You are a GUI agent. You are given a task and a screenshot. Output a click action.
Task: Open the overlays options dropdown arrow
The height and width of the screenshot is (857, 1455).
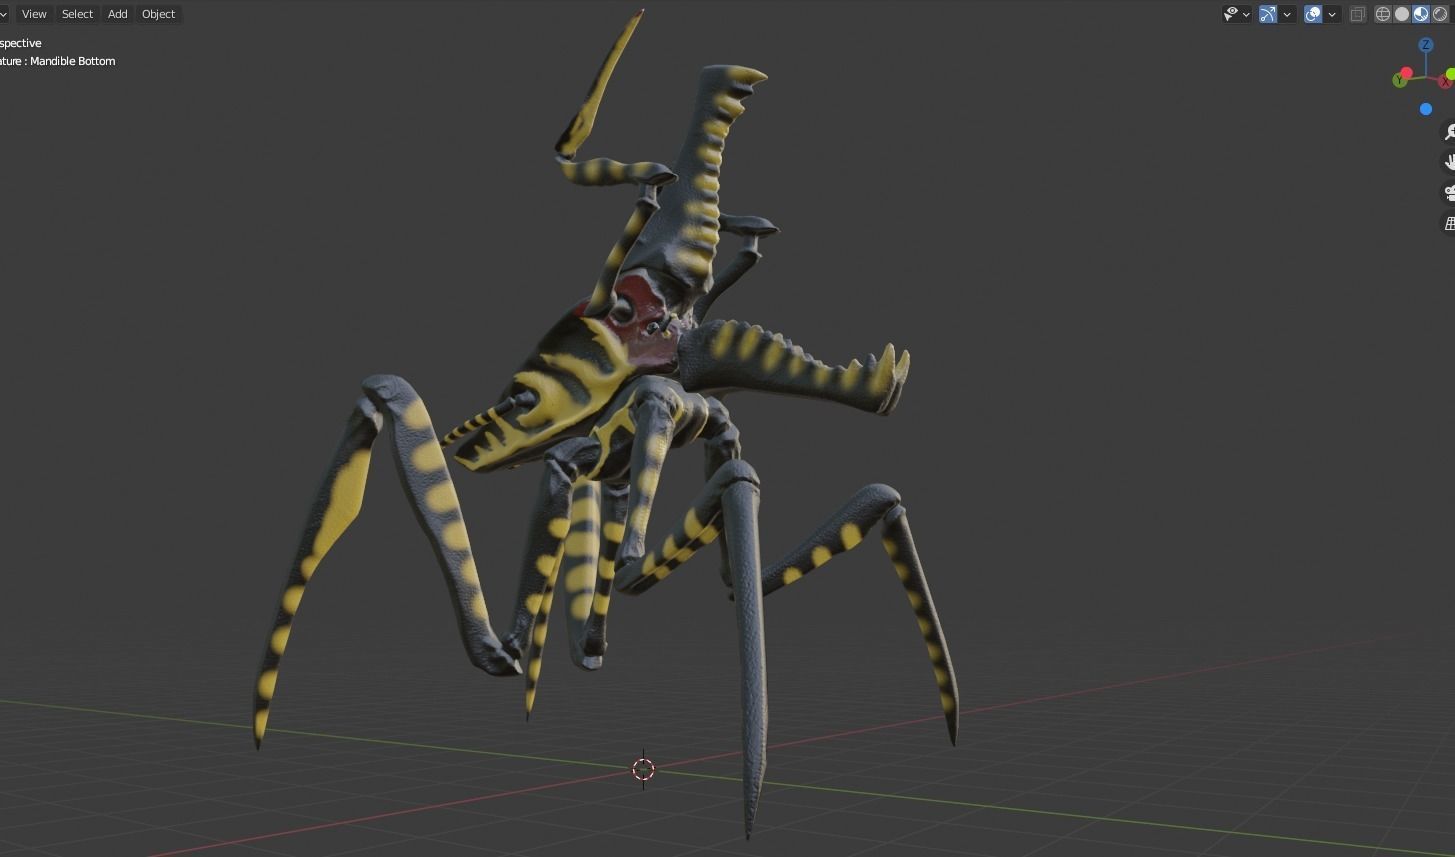[1332, 14]
